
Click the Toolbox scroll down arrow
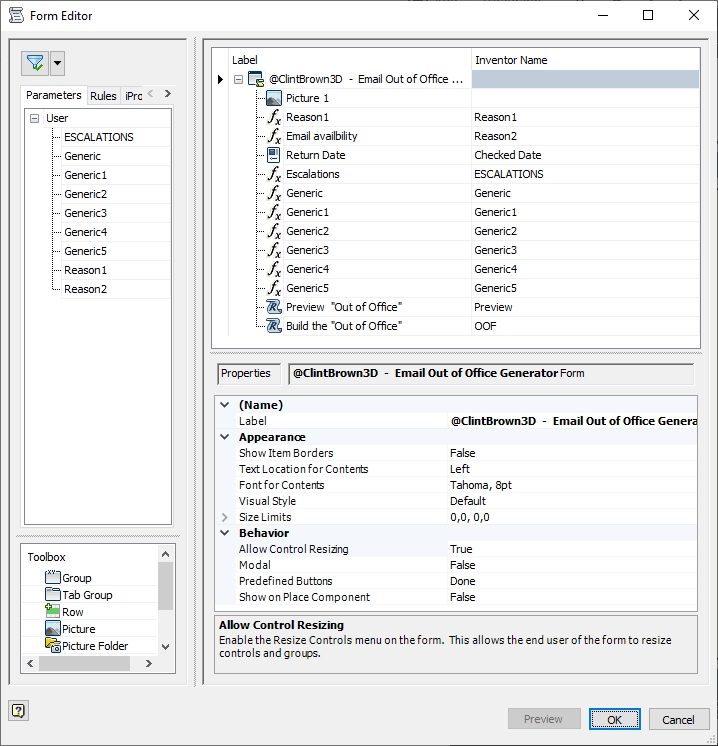(x=166, y=647)
